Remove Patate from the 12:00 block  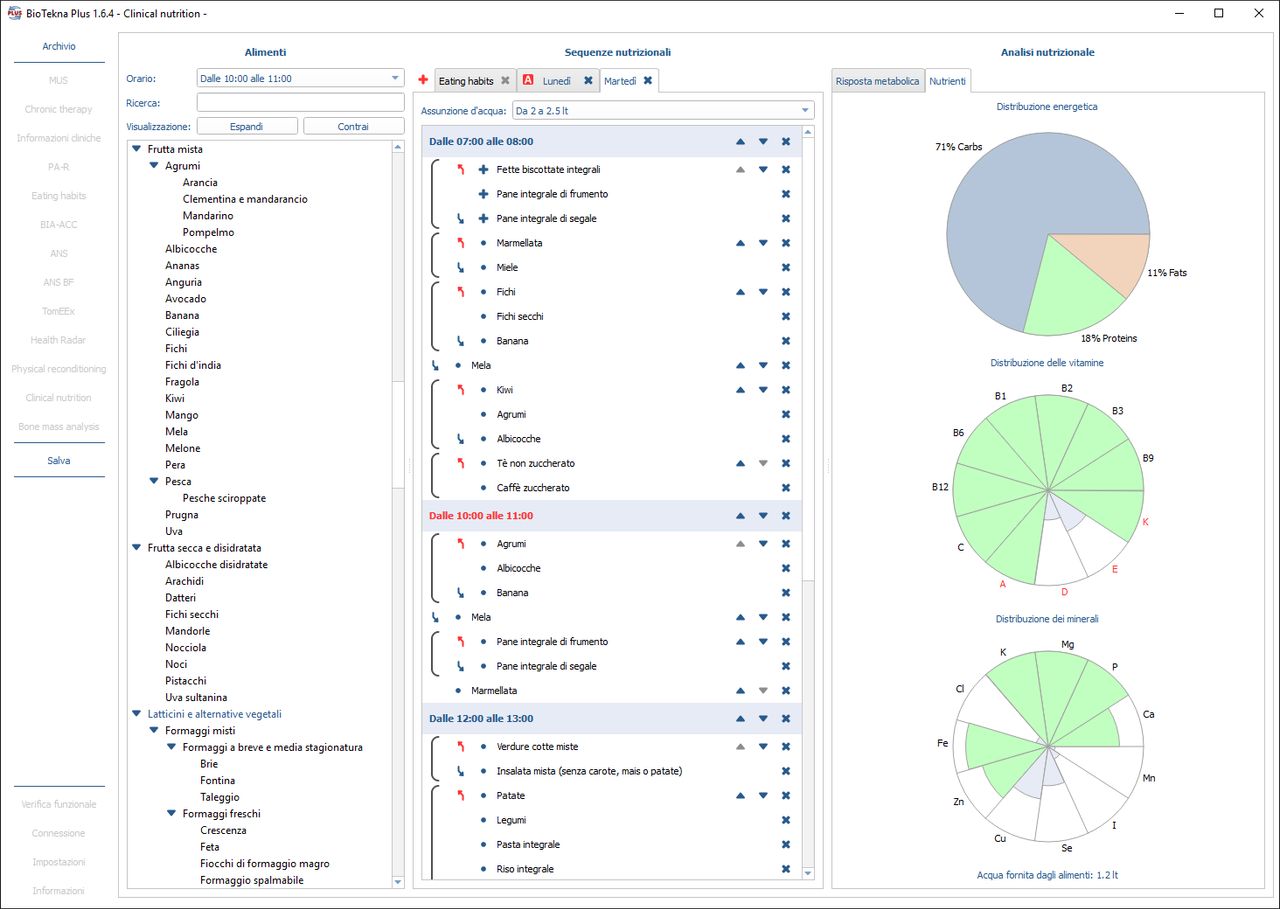point(786,796)
